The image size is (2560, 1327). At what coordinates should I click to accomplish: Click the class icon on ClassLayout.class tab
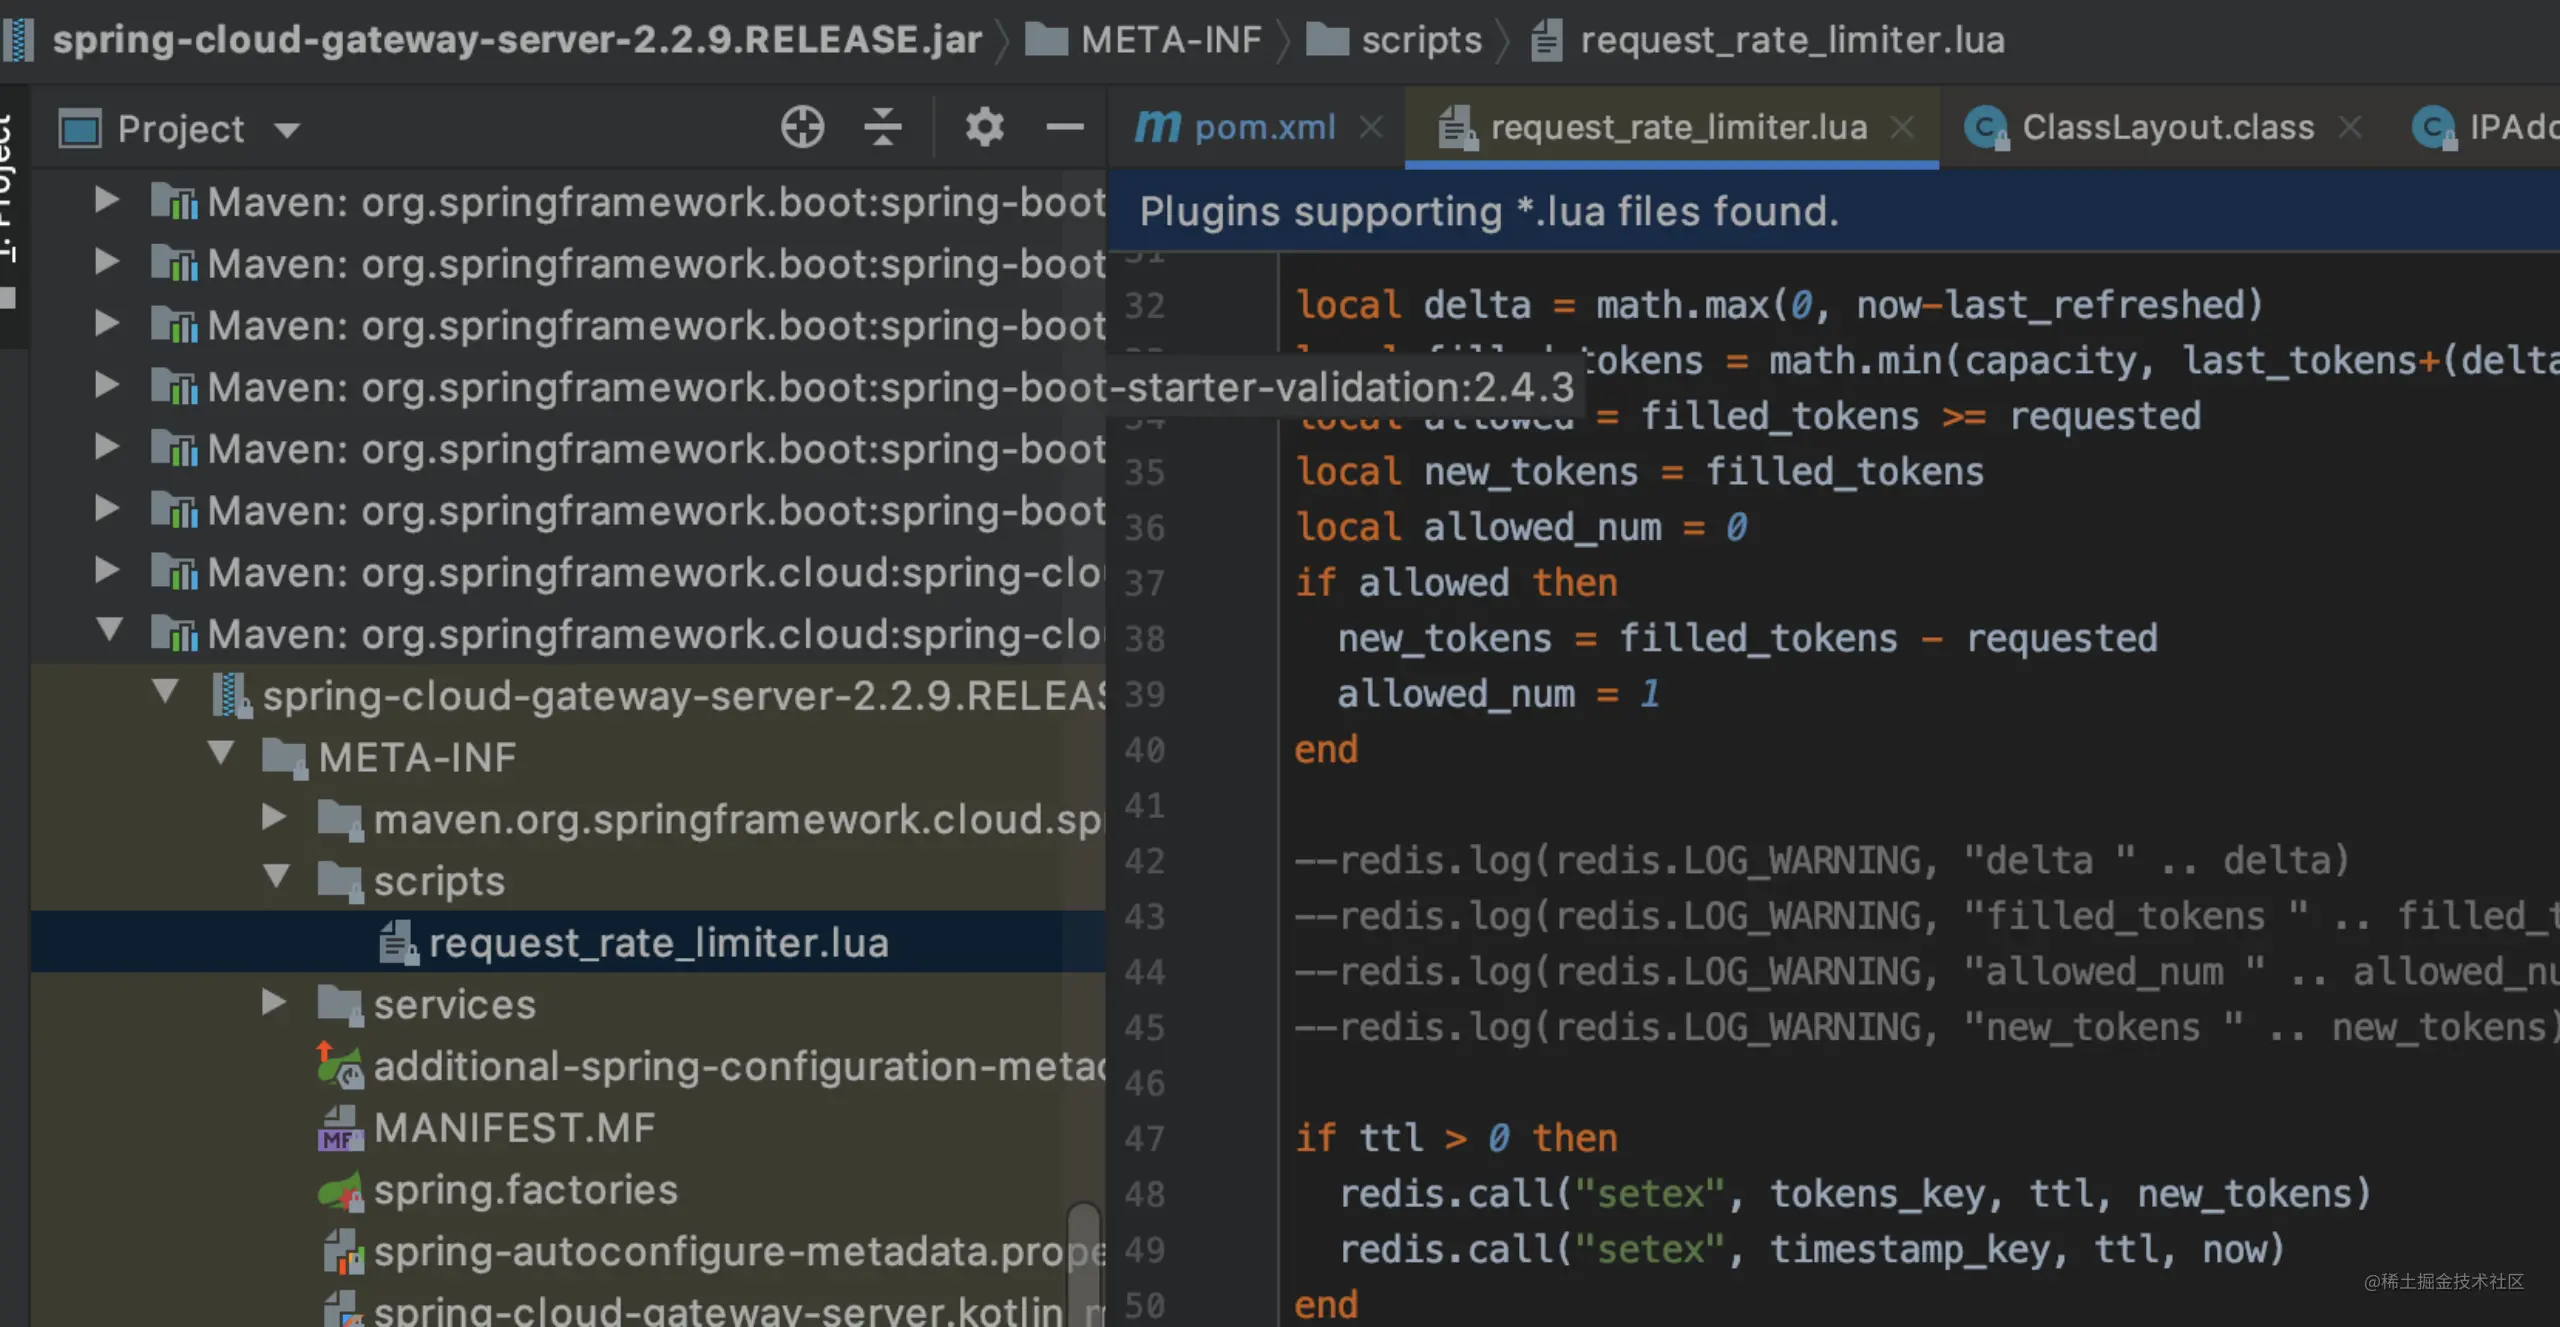click(1986, 128)
